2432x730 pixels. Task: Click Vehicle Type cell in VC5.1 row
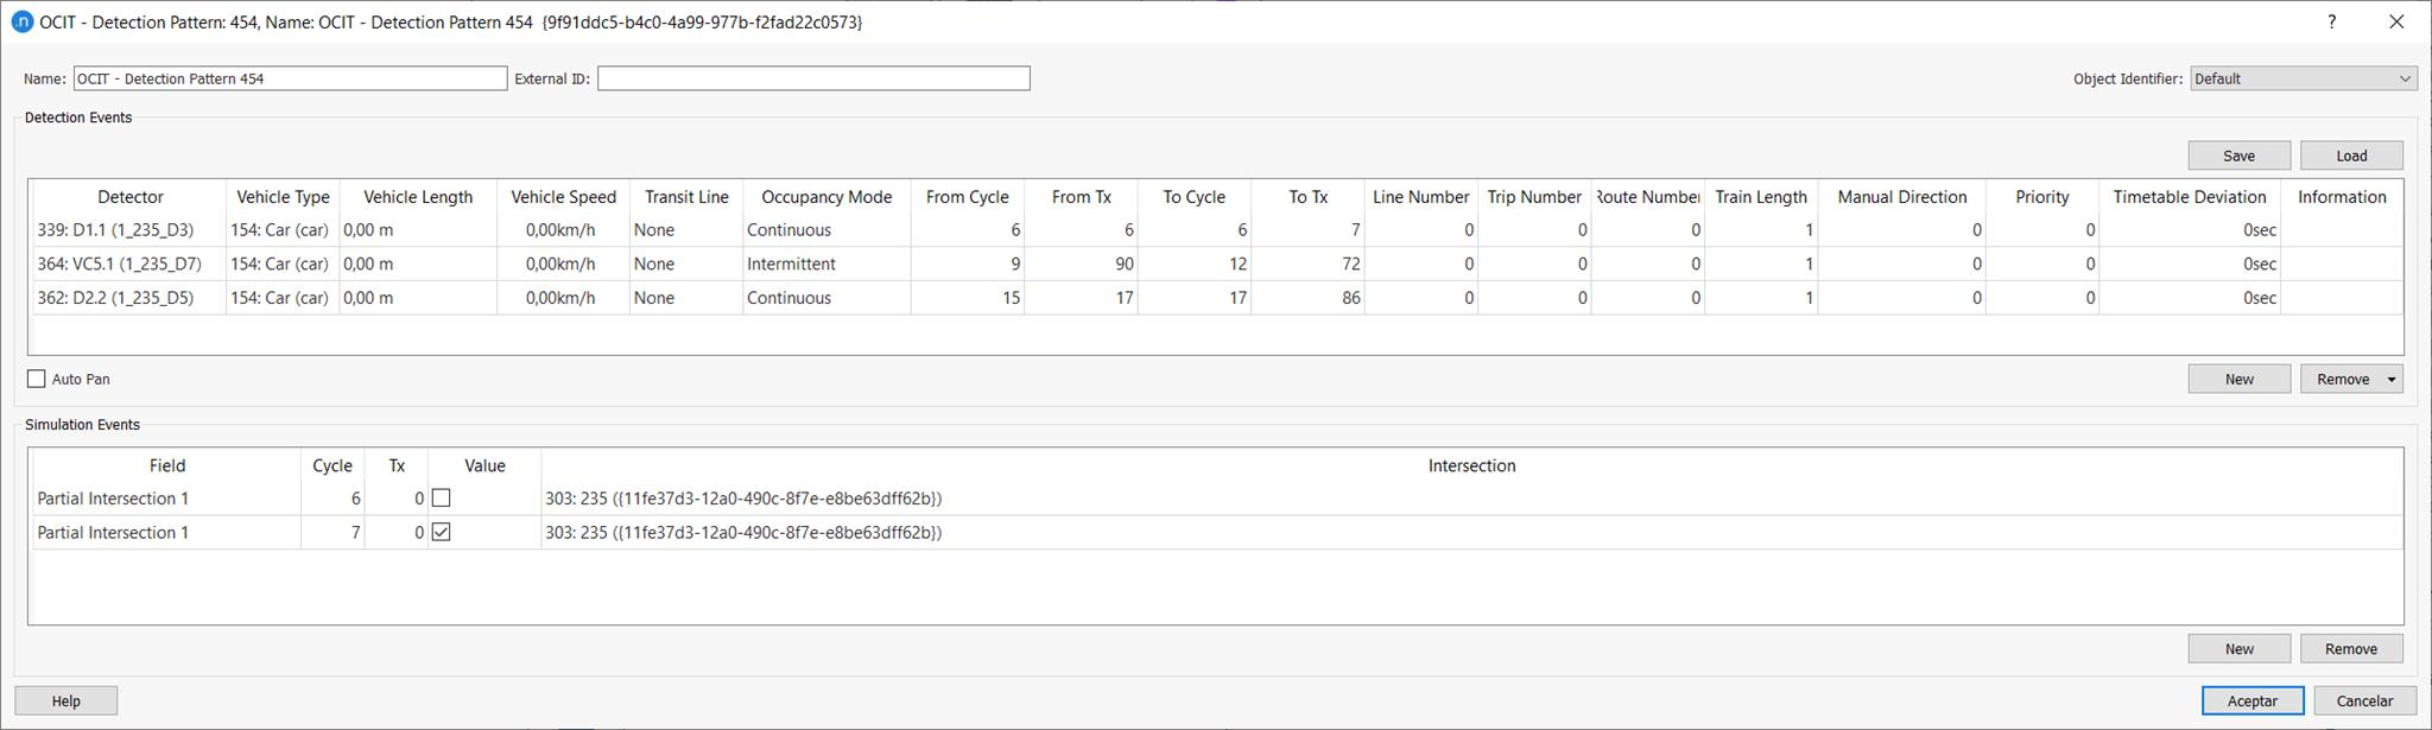[283, 264]
